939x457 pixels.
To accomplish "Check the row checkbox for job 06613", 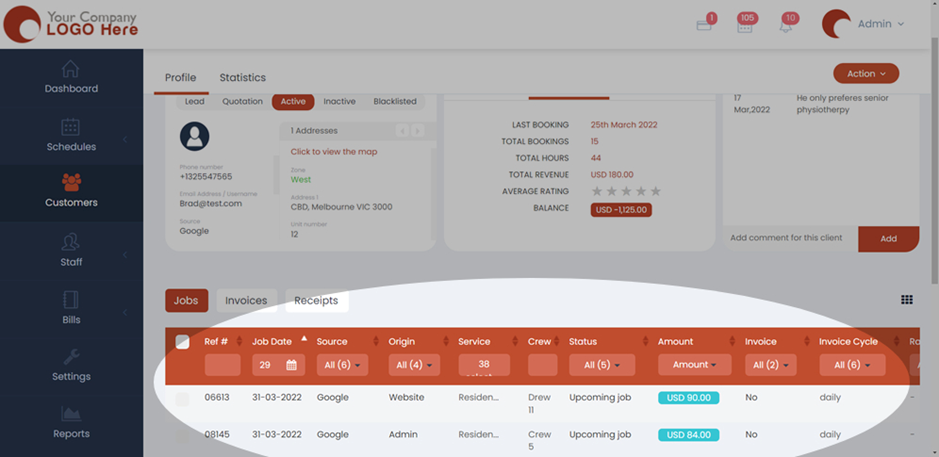I will (x=182, y=398).
